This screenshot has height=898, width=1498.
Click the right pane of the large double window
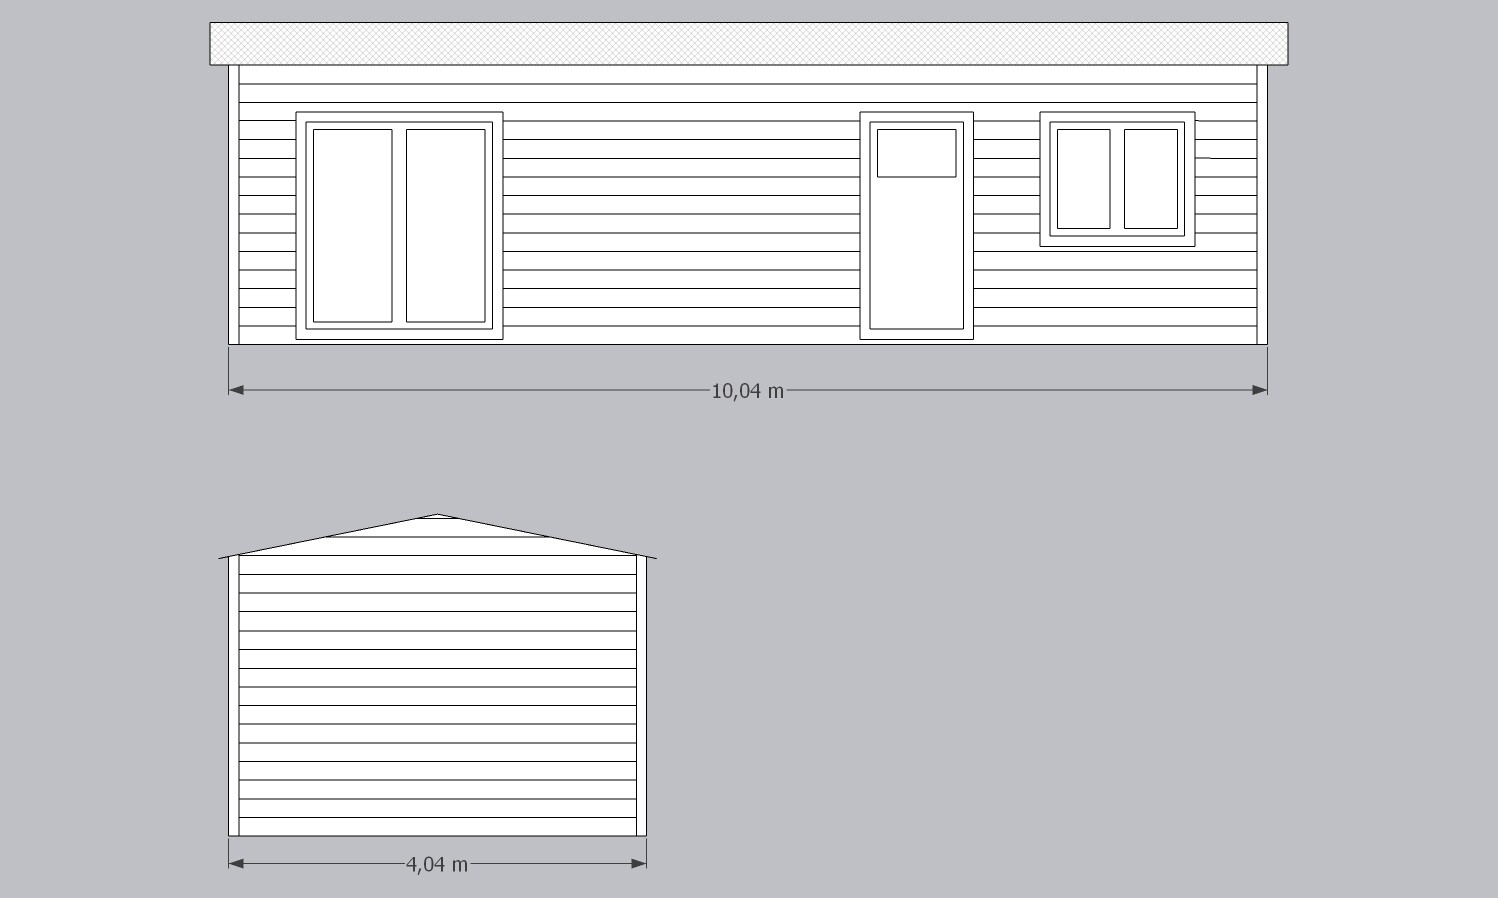(445, 225)
